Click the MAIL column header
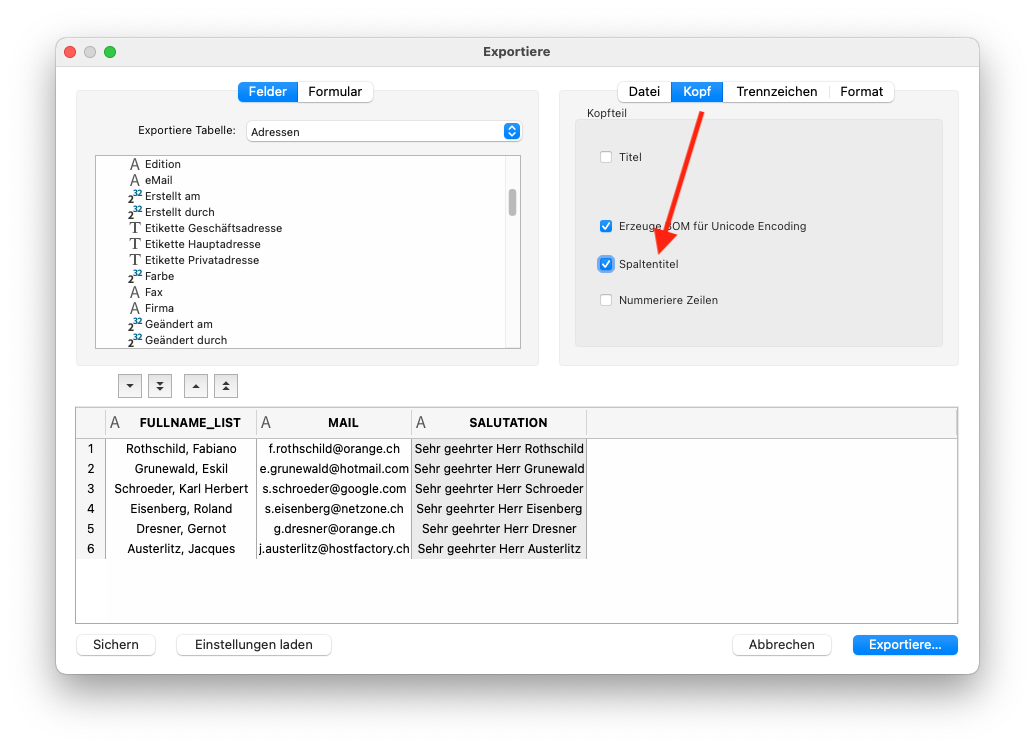Screen dimensions: 1035x748 334,423
